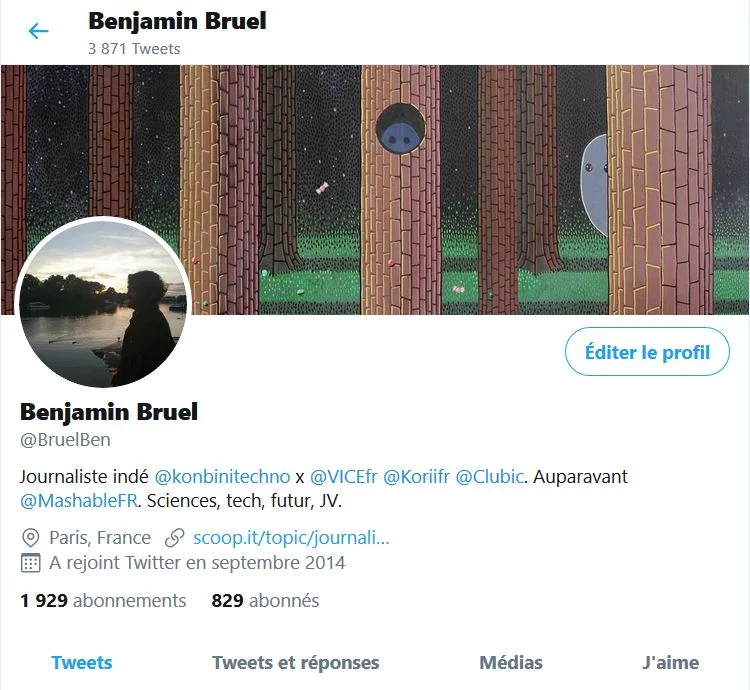This screenshot has height=690, width=750.
Task: Click Éditer le profil button
Action: pyautogui.click(x=647, y=352)
